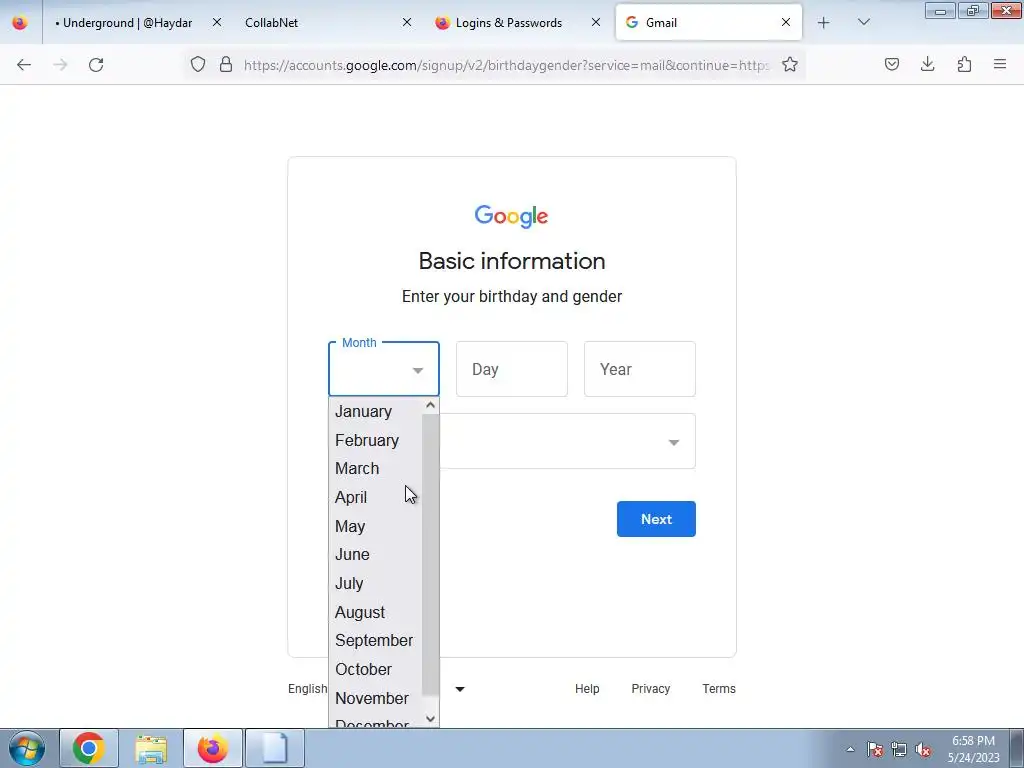Image resolution: width=1024 pixels, height=768 pixels.
Task: View site security padlock info
Action: (x=226, y=64)
